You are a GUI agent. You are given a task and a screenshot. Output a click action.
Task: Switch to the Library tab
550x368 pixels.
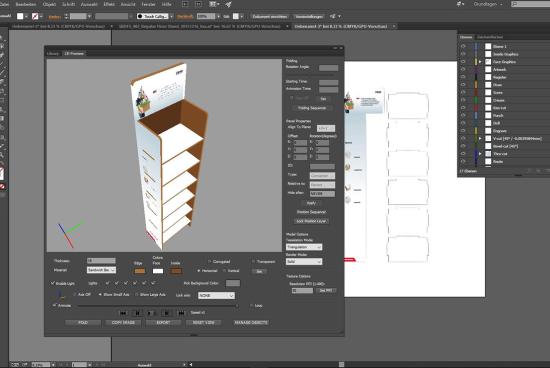[53, 53]
